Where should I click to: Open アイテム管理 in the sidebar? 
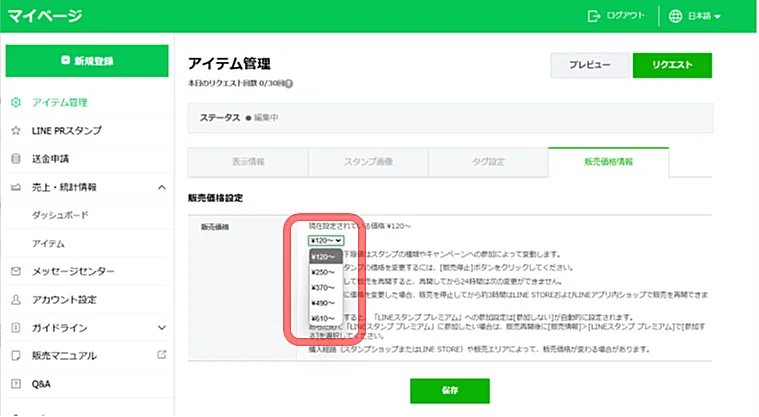tap(60, 102)
